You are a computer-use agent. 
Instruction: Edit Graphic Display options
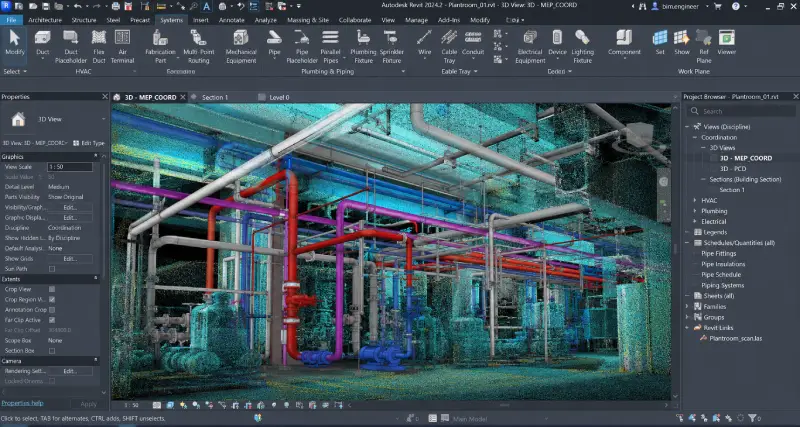pos(70,218)
